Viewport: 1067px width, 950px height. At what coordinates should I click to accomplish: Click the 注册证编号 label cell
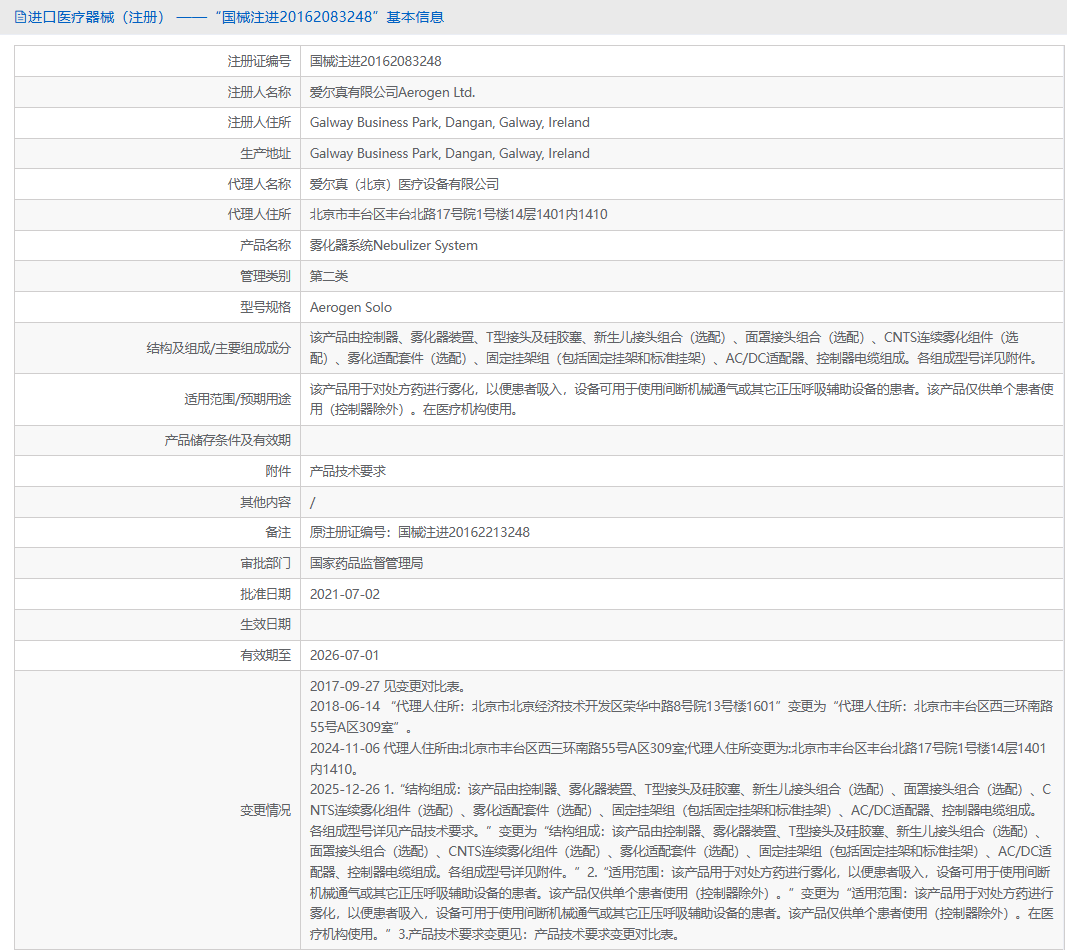click(x=259, y=61)
